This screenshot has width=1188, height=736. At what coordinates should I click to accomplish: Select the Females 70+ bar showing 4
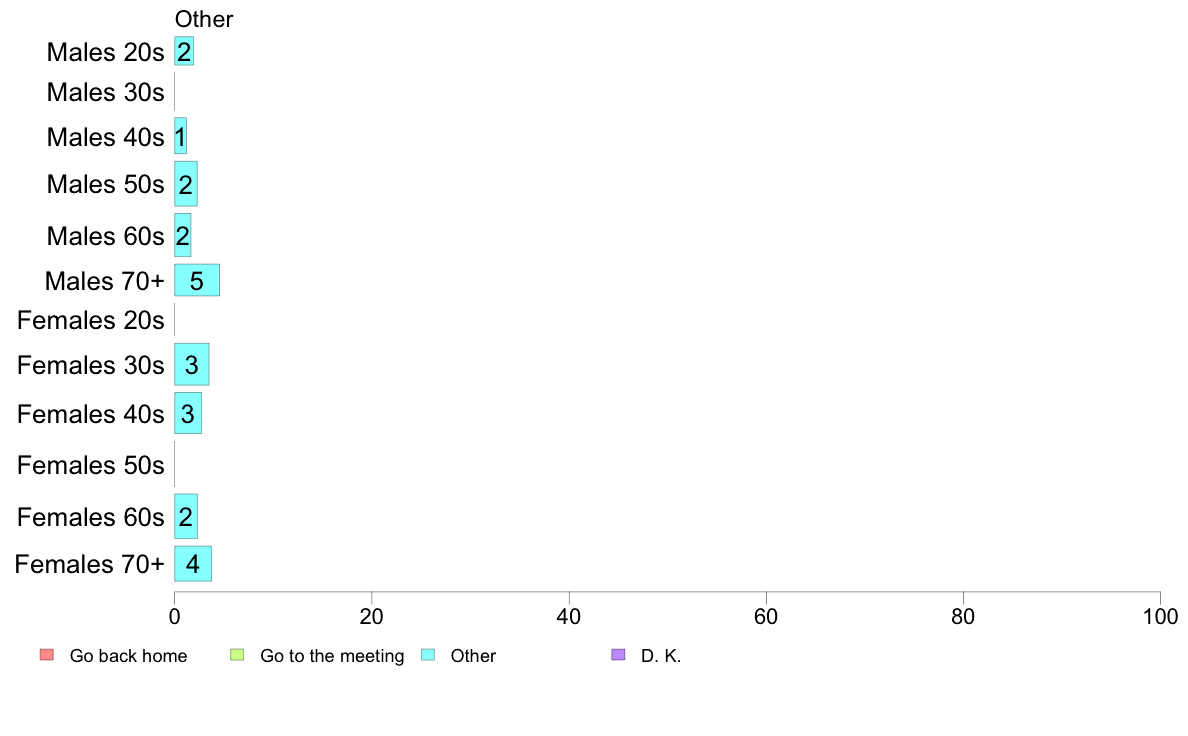[x=193, y=564]
